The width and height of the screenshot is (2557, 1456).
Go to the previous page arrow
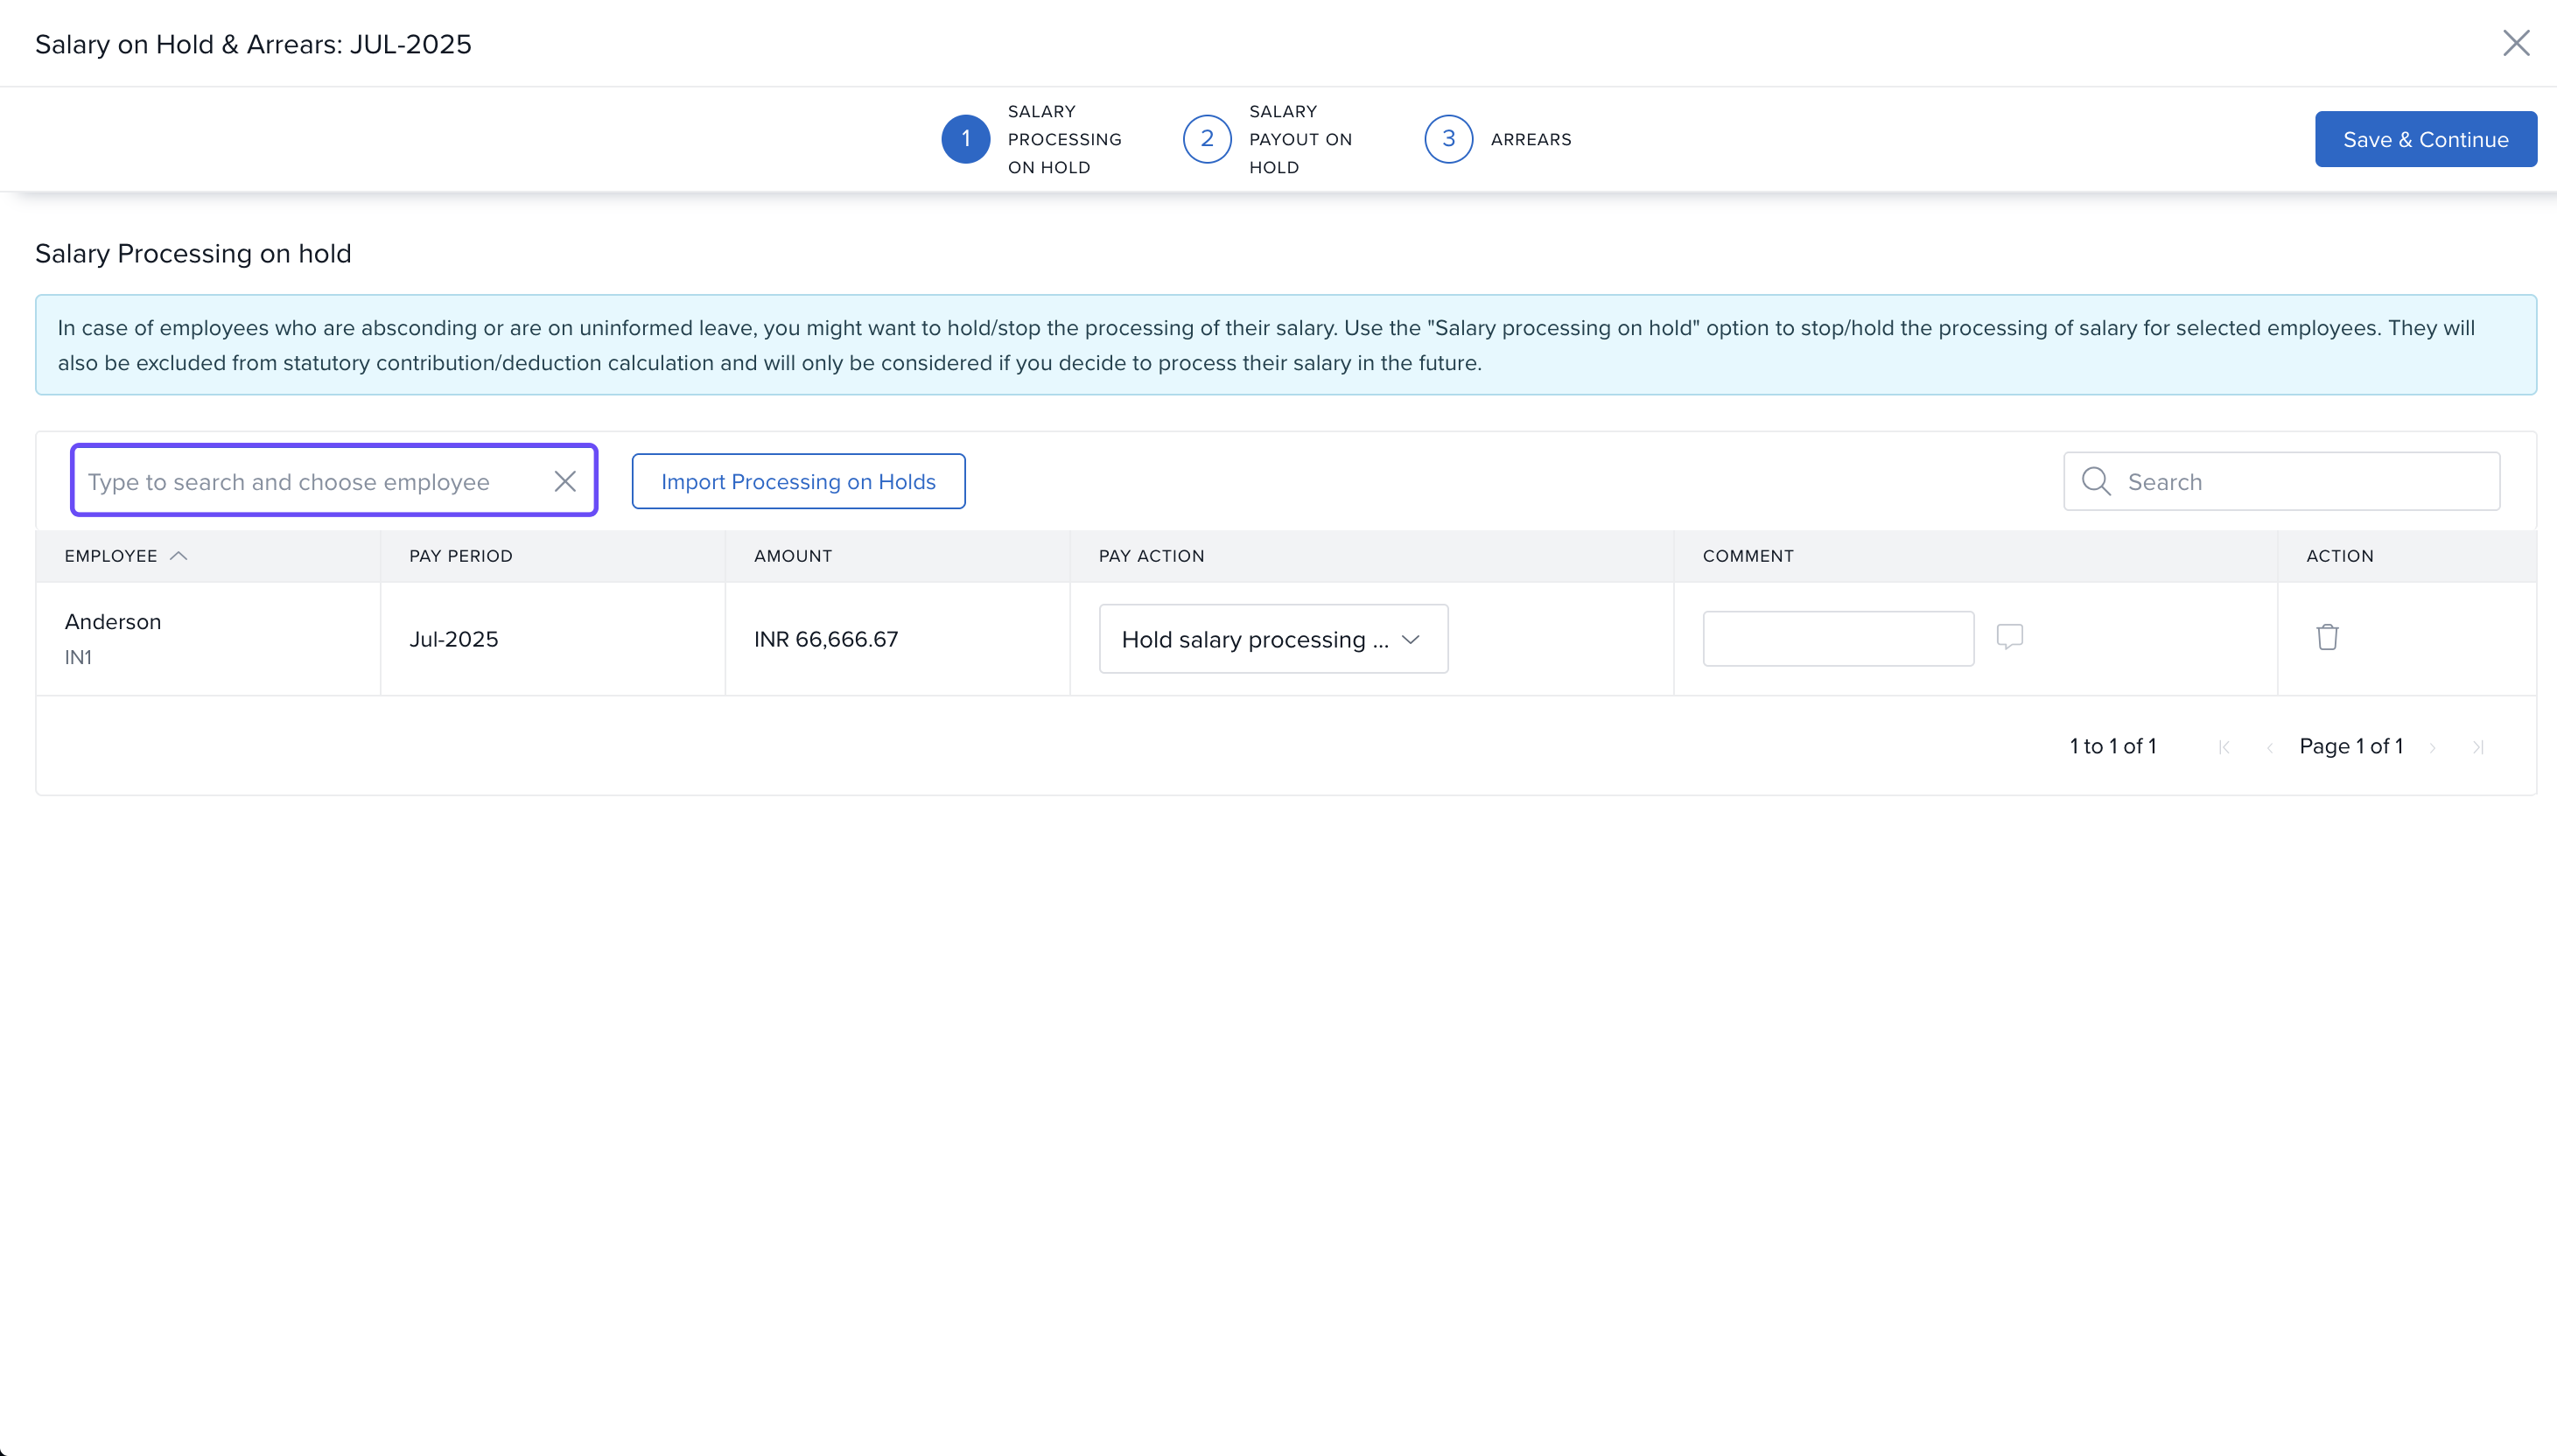pyautogui.click(x=2270, y=747)
